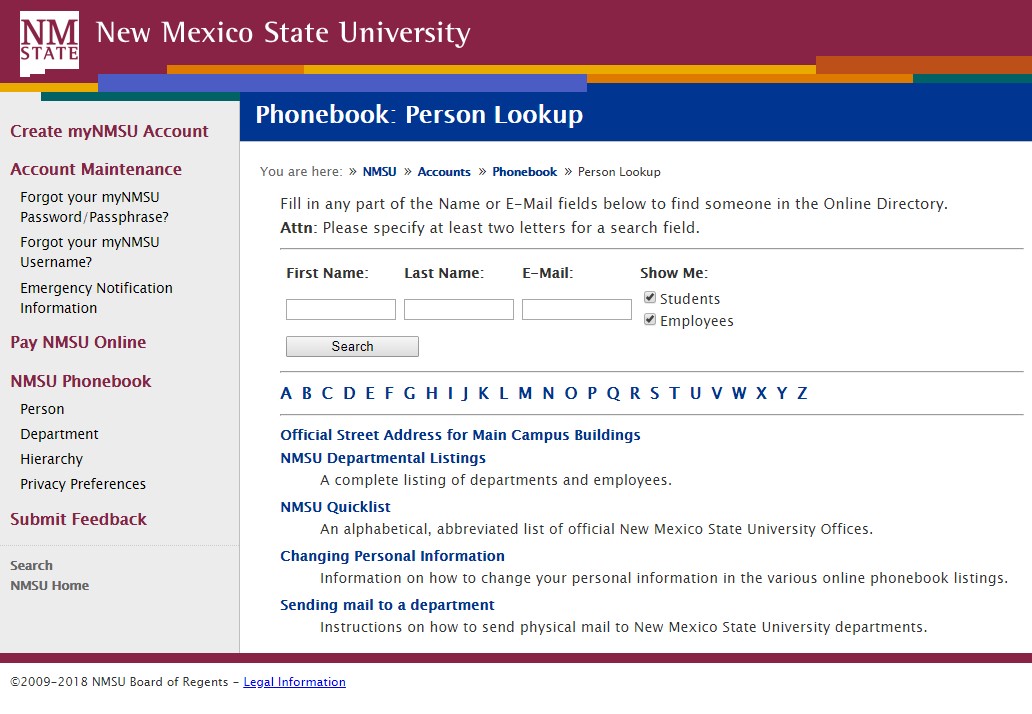
Task: Click into the Last Name field
Action: tap(459, 309)
